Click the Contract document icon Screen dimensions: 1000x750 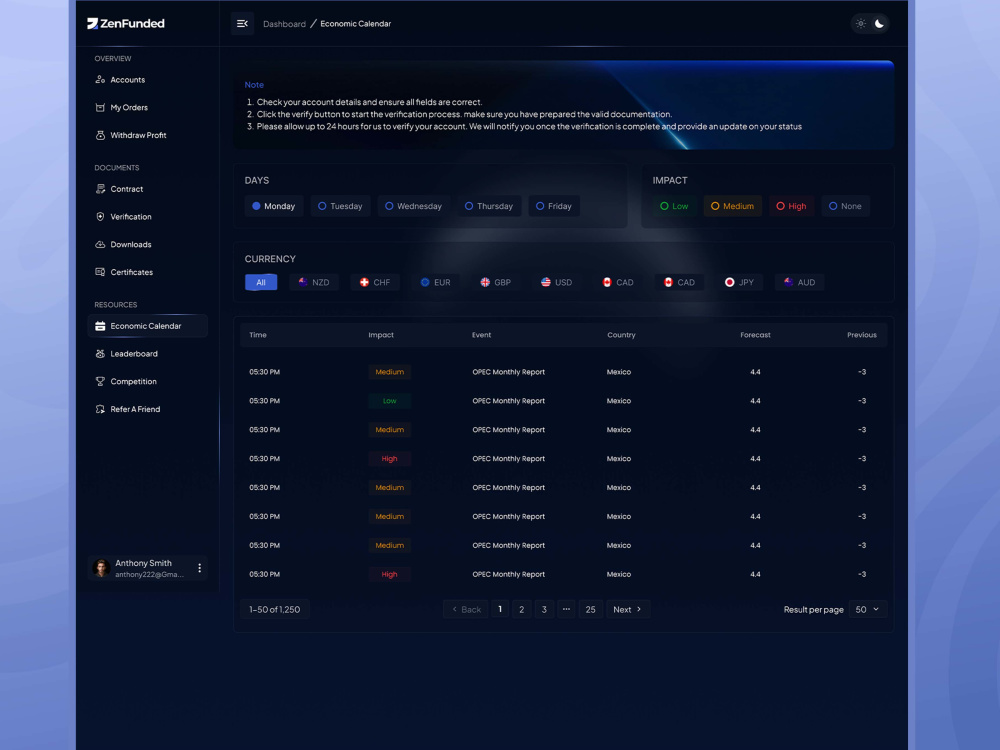[100, 189]
